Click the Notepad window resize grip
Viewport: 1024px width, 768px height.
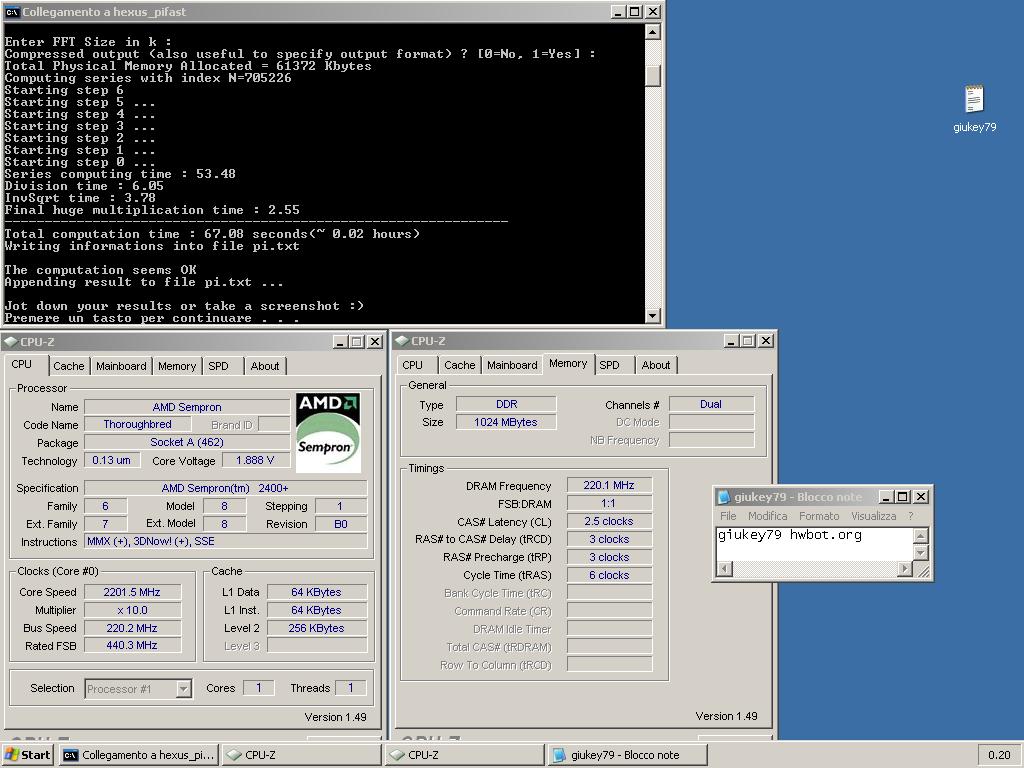pos(922,570)
